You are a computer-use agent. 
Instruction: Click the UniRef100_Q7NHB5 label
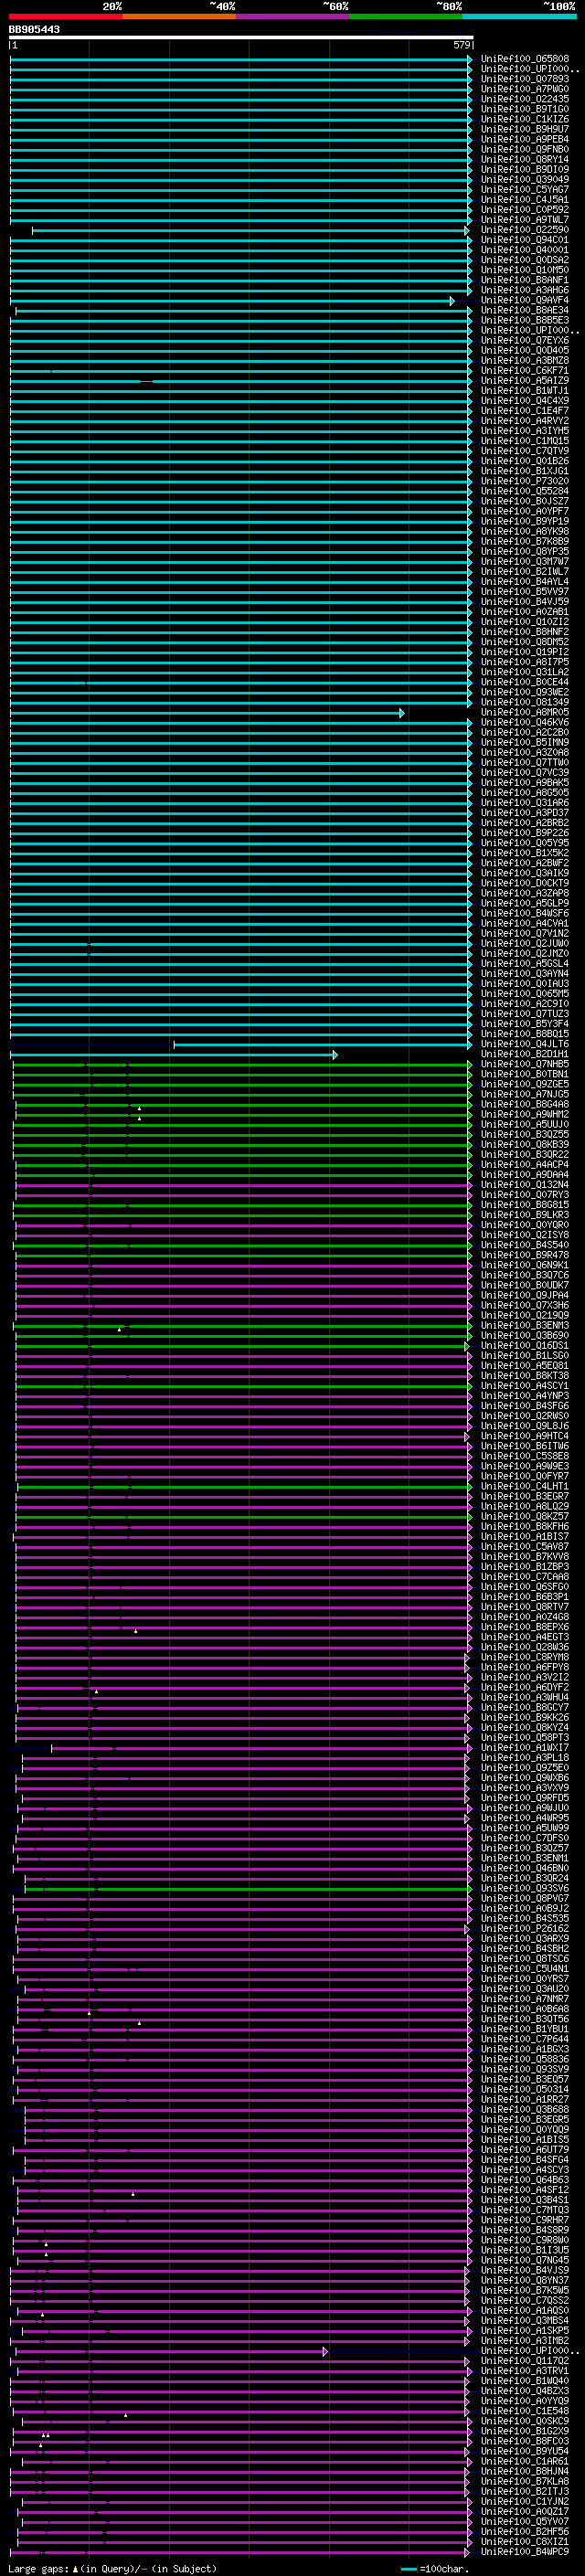click(x=525, y=1064)
